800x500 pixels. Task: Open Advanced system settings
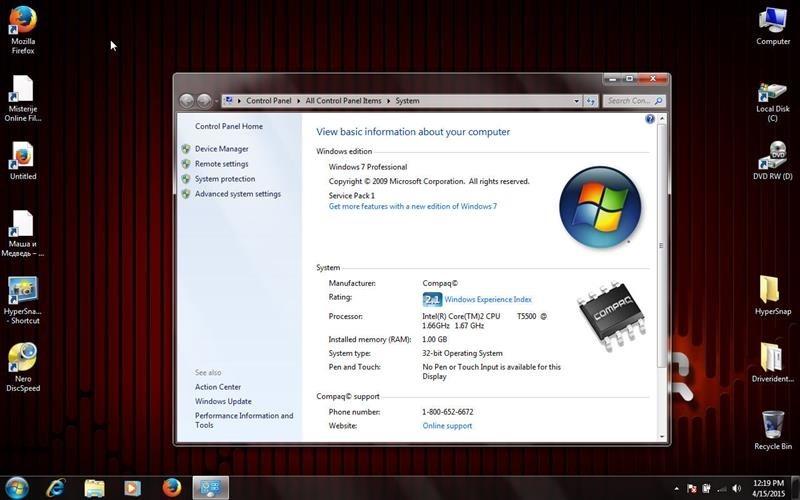[x=238, y=194]
